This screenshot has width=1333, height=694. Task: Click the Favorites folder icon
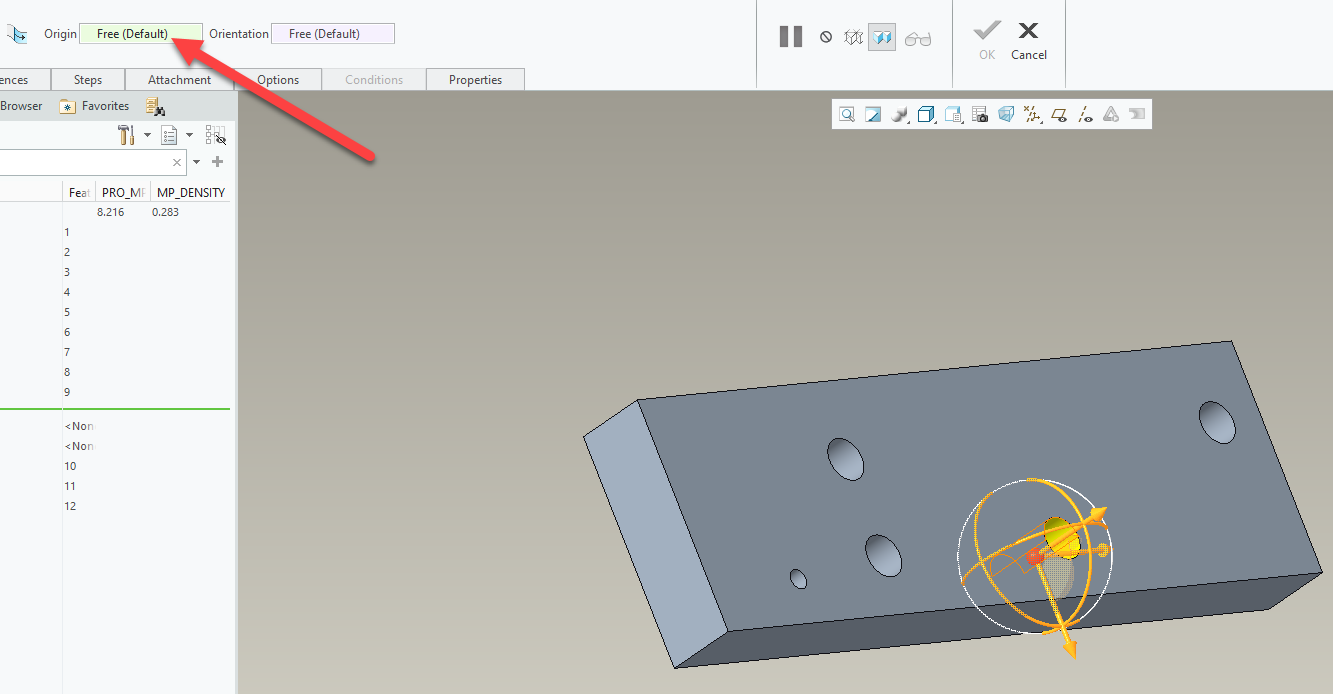click(66, 105)
